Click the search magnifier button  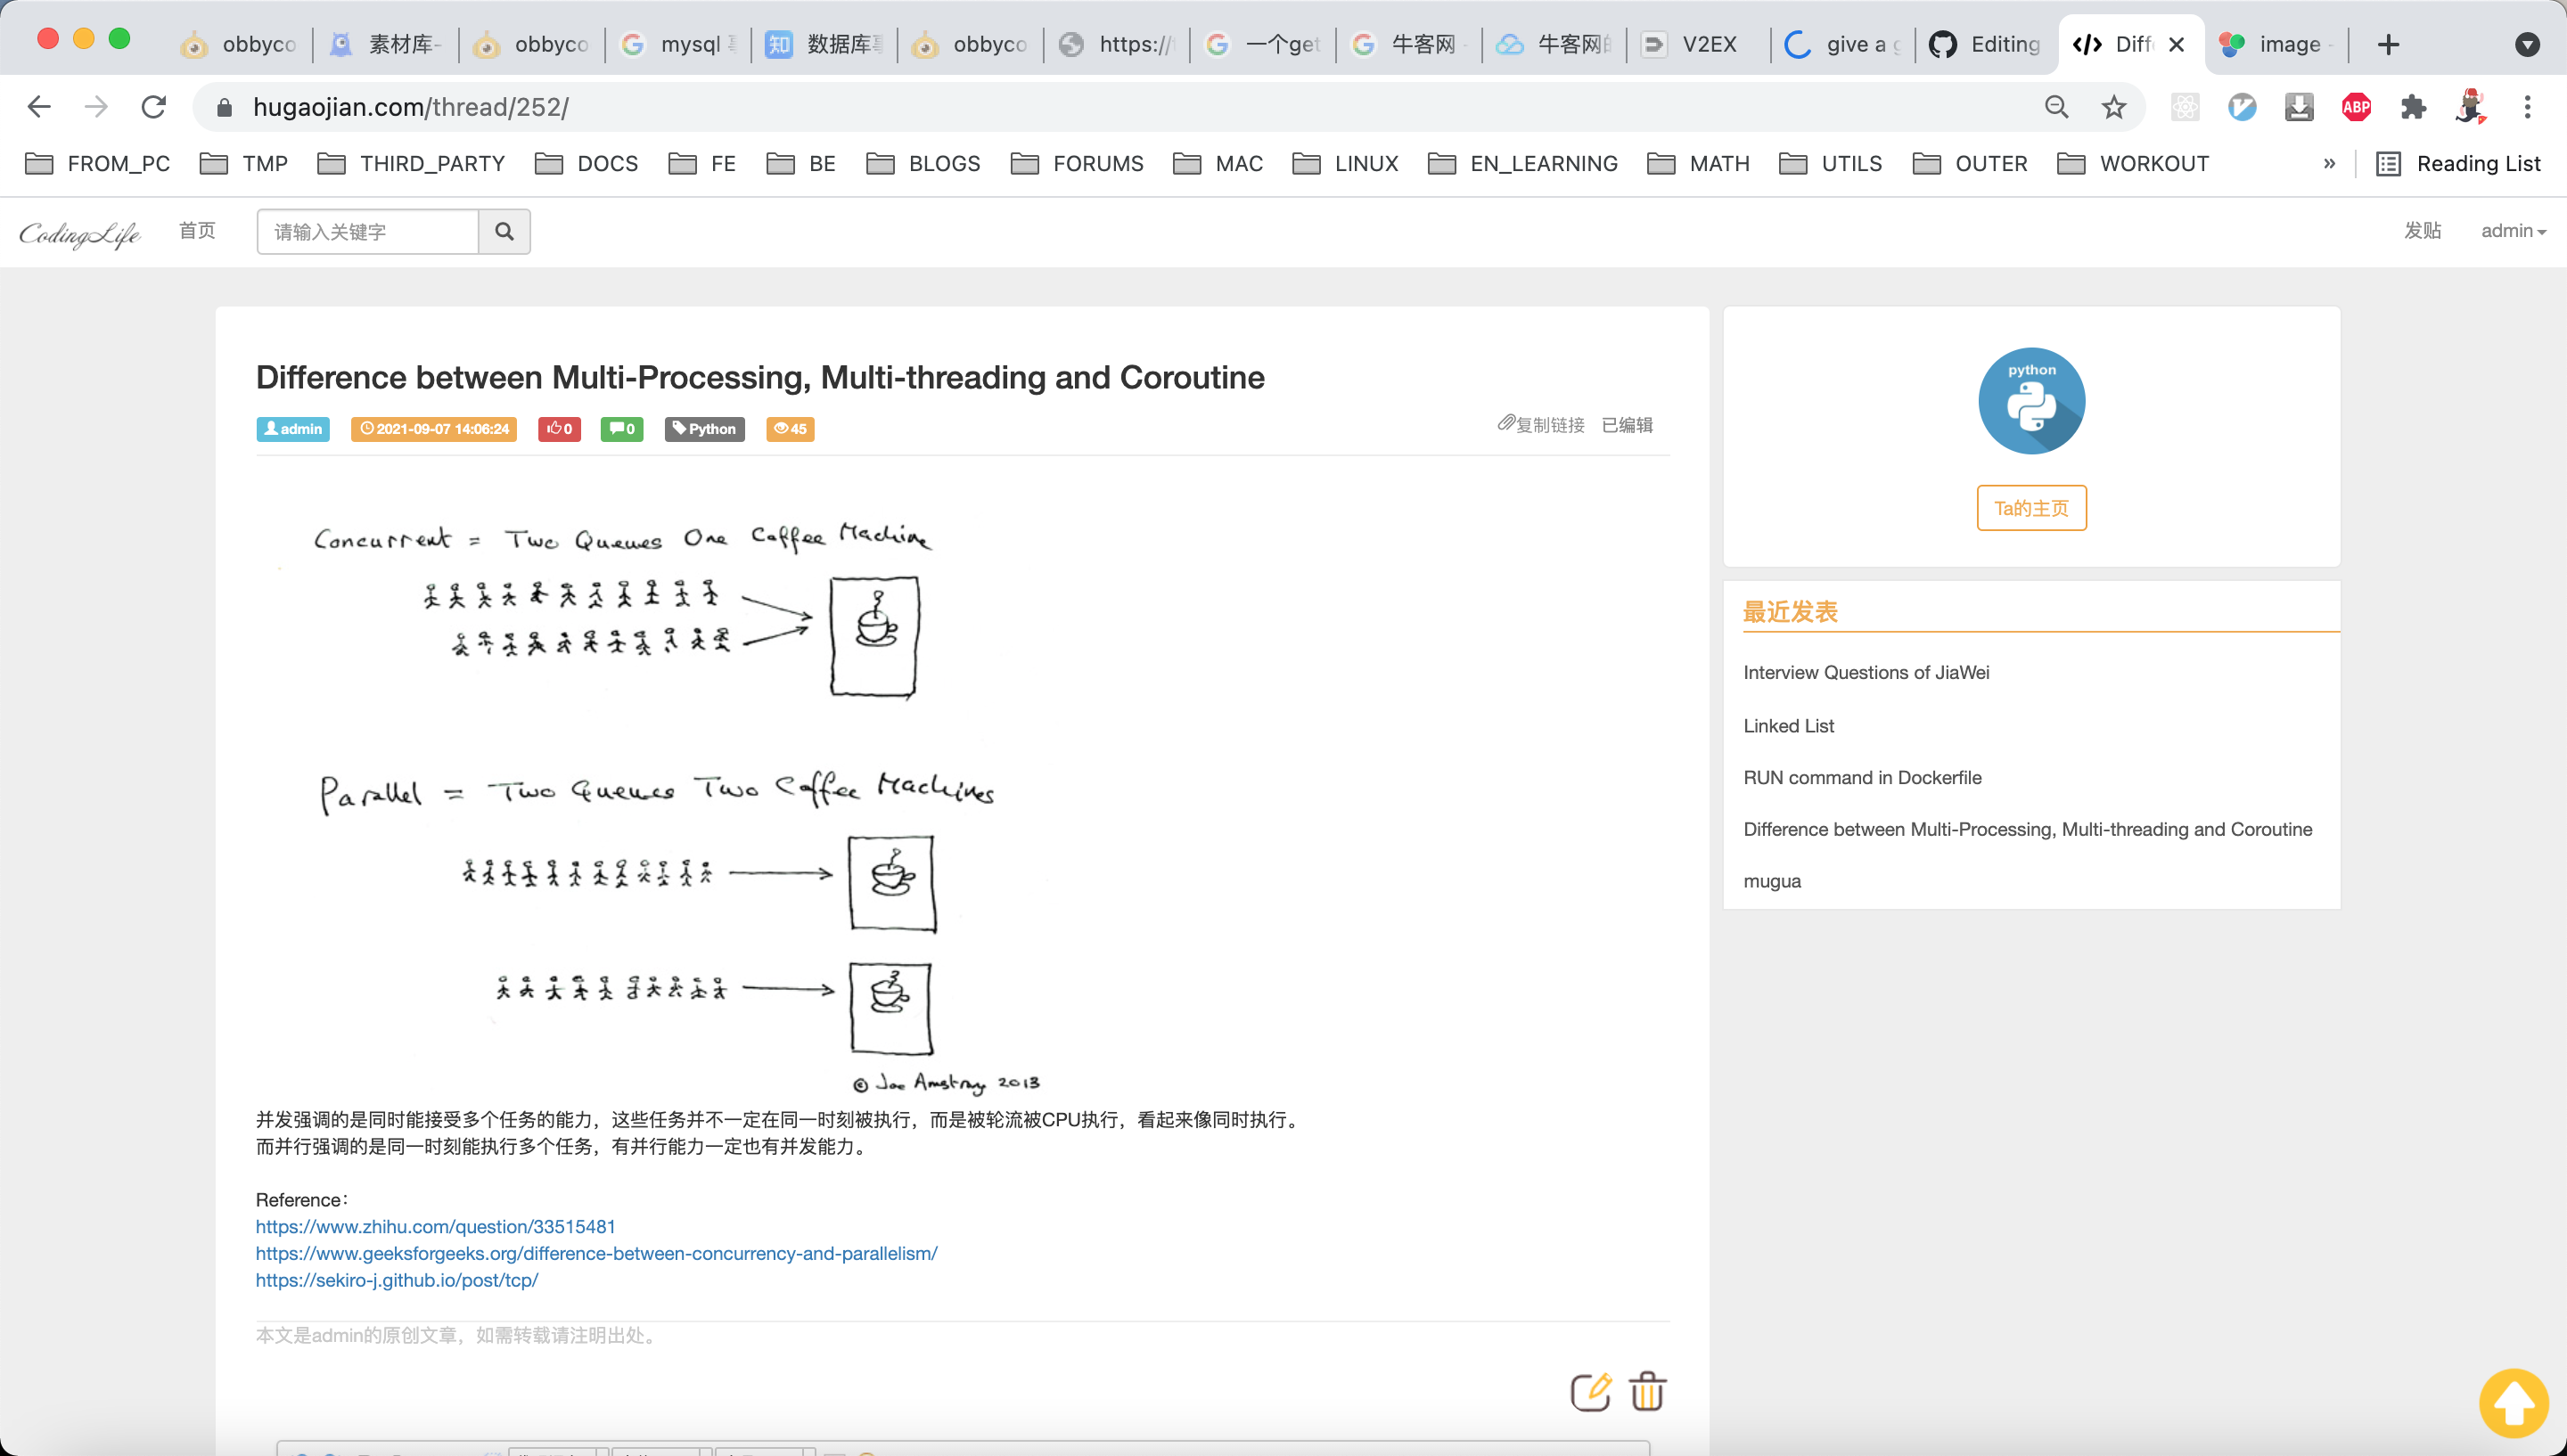click(x=504, y=231)
